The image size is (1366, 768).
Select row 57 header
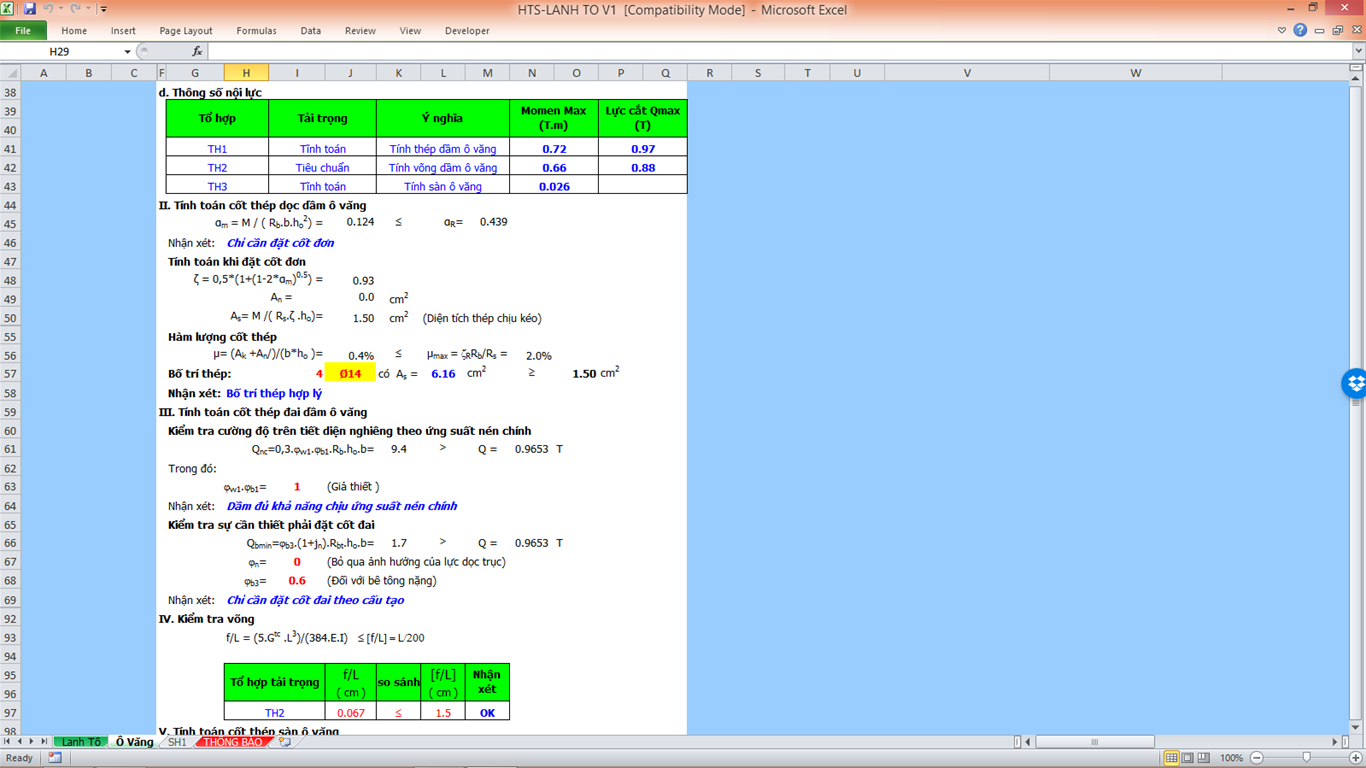coord(10,374)
